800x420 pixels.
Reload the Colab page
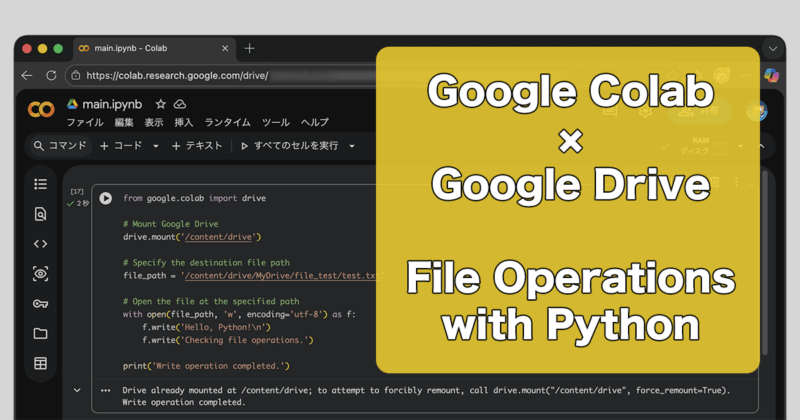(51, 76)
